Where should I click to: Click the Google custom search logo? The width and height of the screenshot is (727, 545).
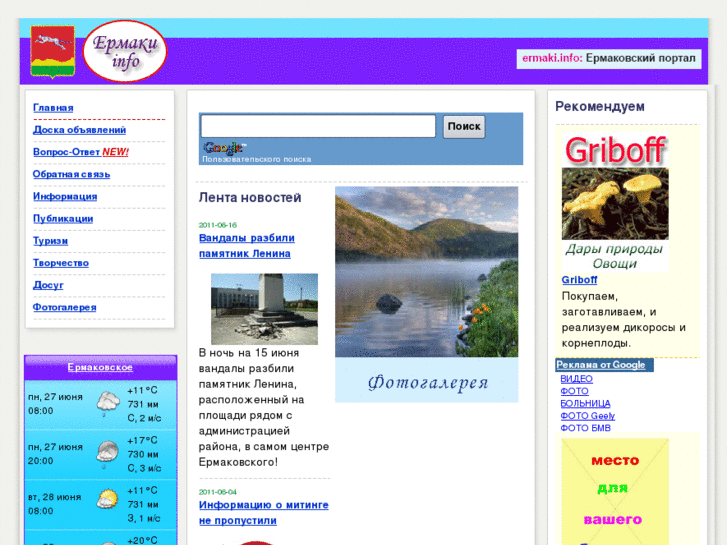(224, 147)
